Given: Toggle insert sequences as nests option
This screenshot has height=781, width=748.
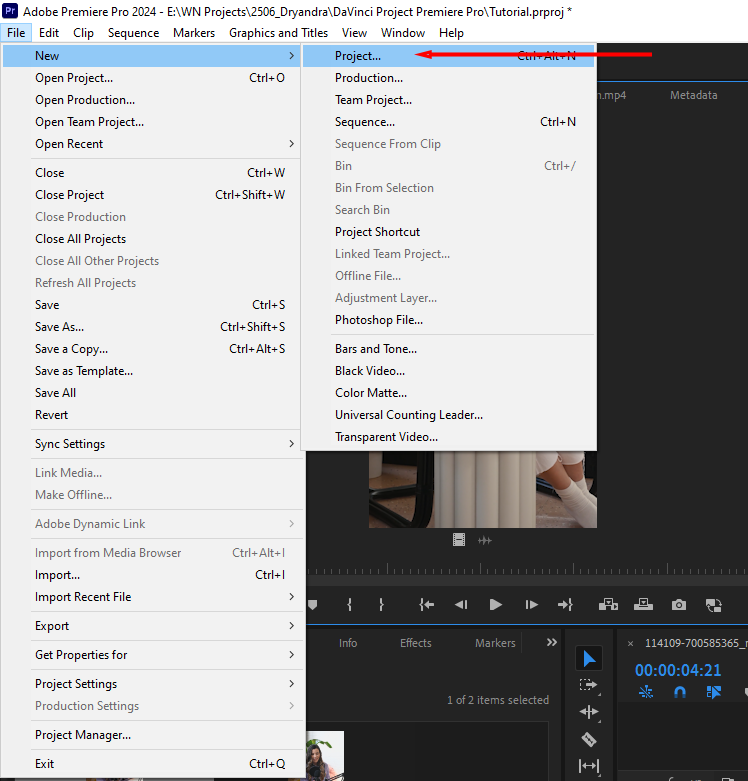Looking at the screenshot, I should [x=646, y=692].
